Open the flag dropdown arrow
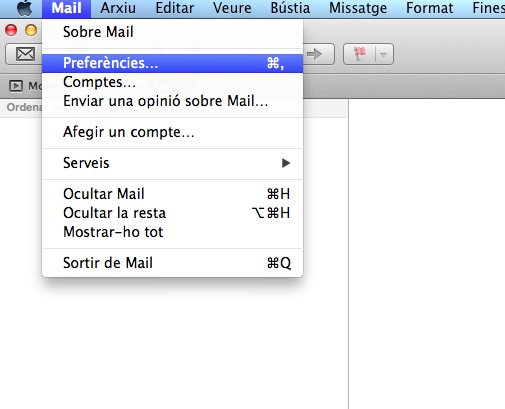Screen dimensions: 505x409 click(383, 54)
